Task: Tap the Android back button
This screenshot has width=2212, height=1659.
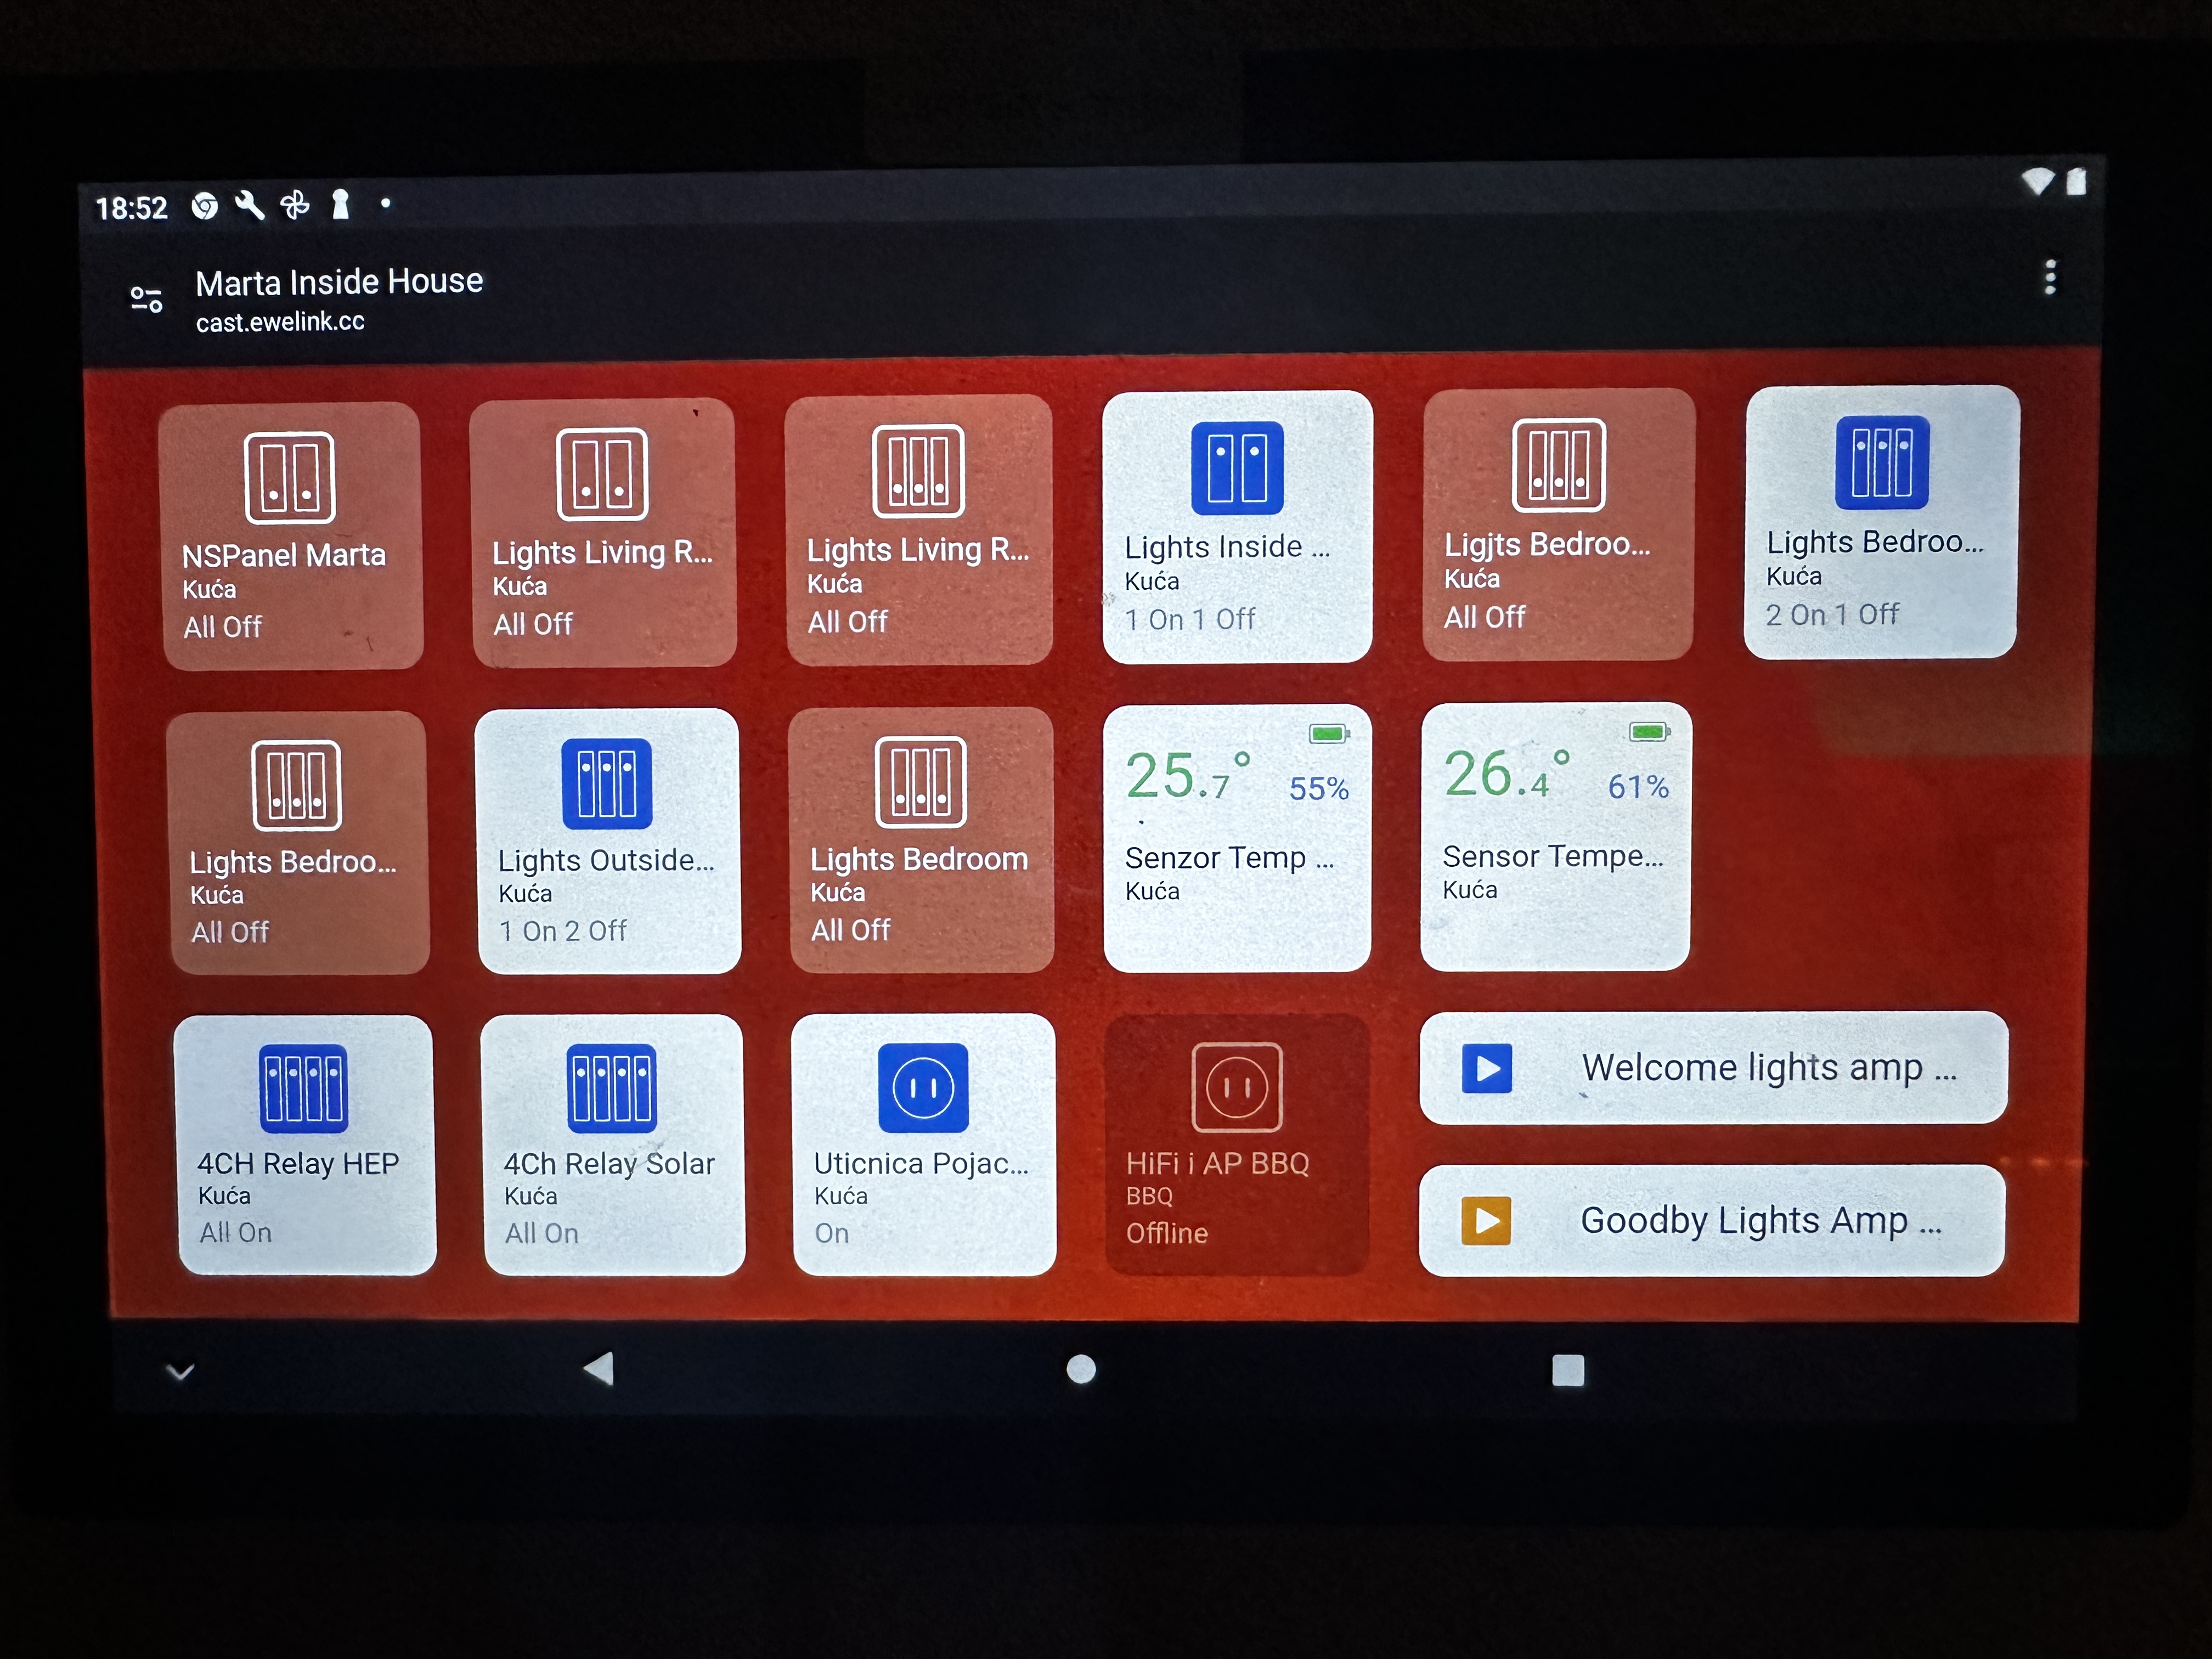Action: click(x=598, y=1368)
